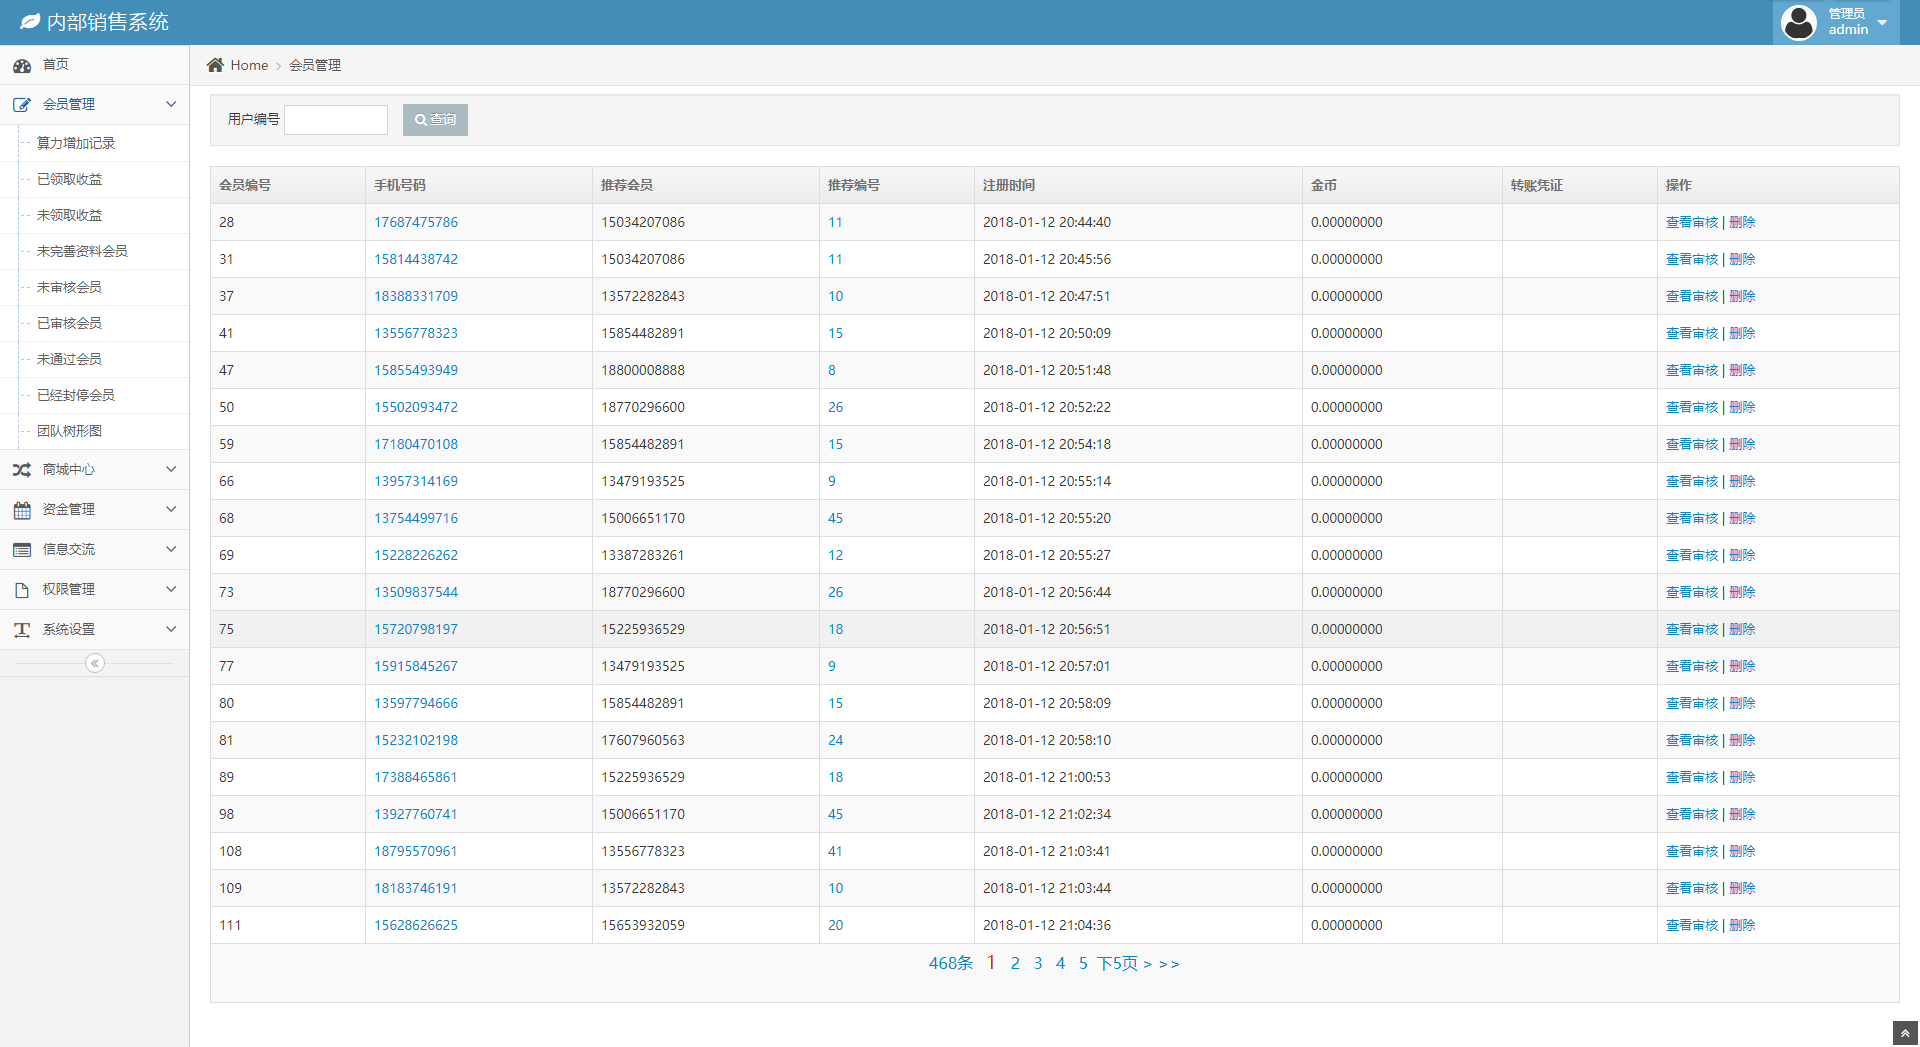Open the 团队树形图 submenu item
This screenshot has width=1920, height=1047.
click(69, 431)
